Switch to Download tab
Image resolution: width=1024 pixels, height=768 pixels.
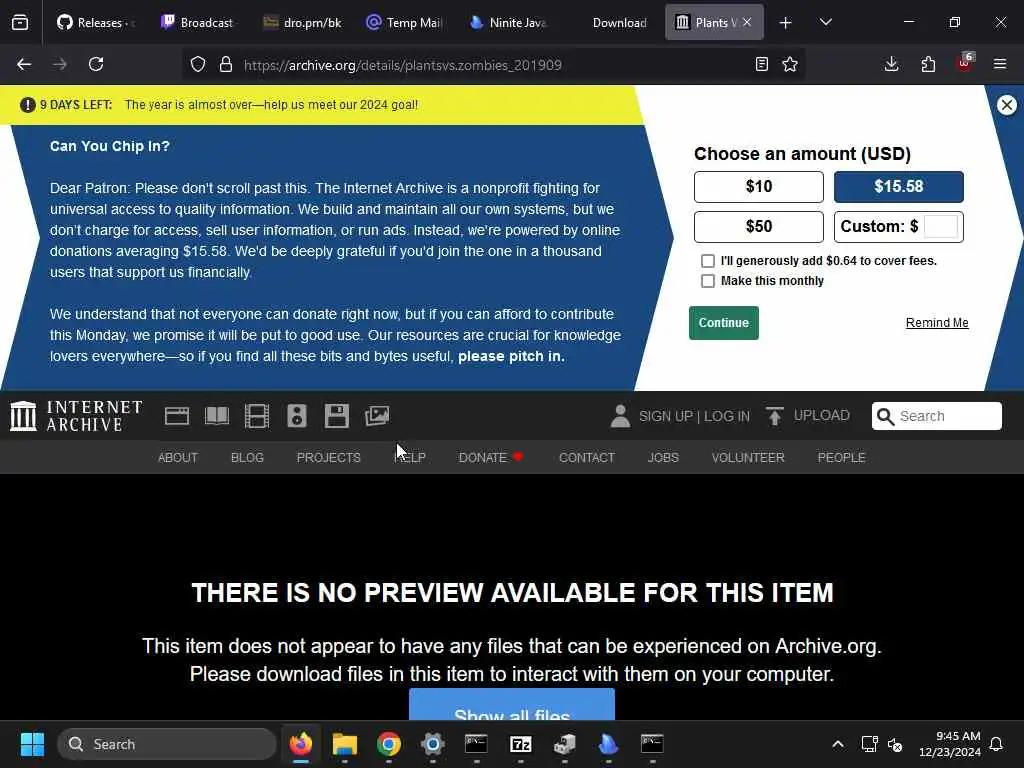[612, 23]
